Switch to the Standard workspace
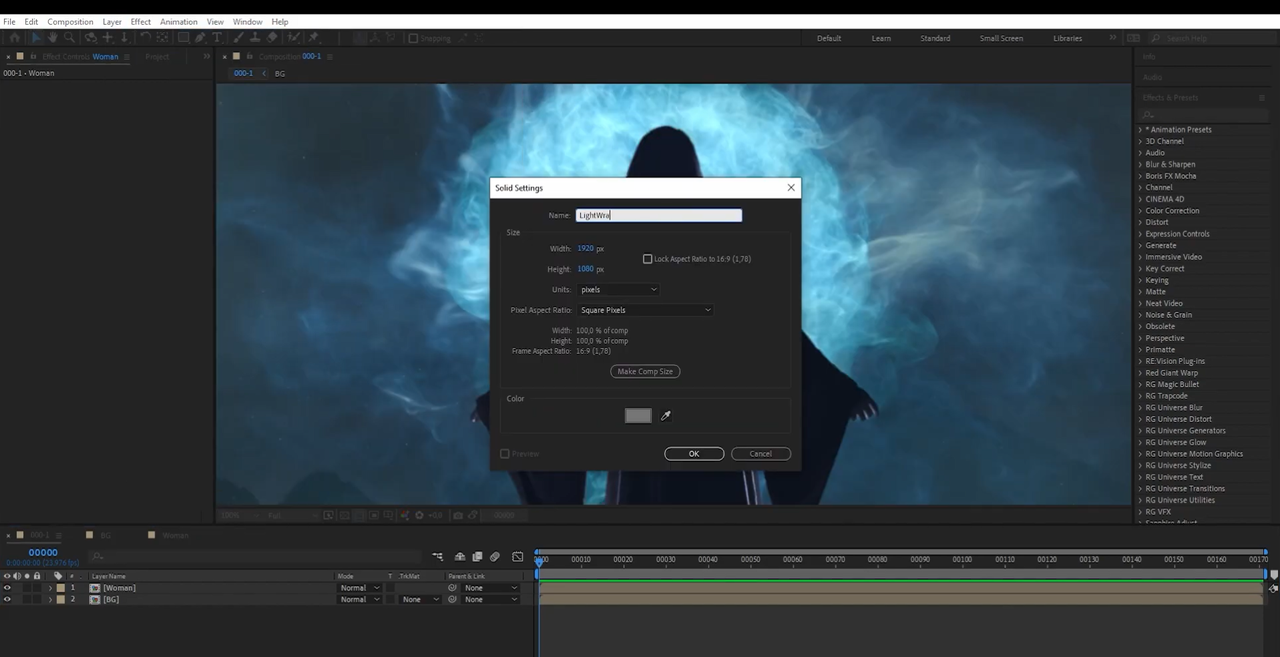1280x657 pixels. click(935, 38)
